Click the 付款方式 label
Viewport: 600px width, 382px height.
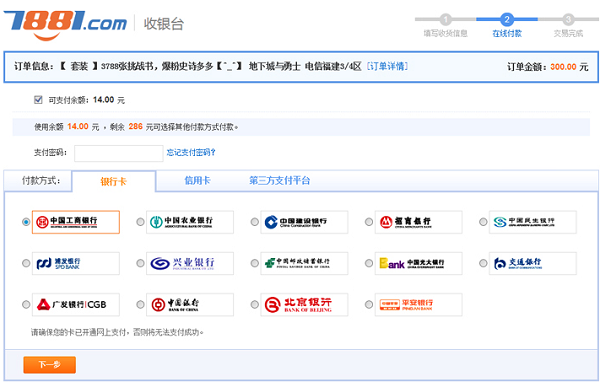pyautogui.click(x=41, y=180)
